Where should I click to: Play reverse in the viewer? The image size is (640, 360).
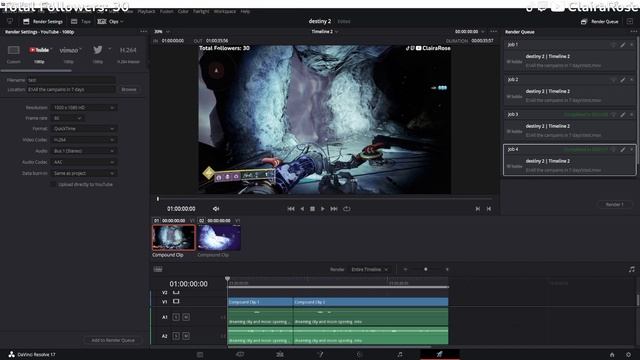coord(302,209)
